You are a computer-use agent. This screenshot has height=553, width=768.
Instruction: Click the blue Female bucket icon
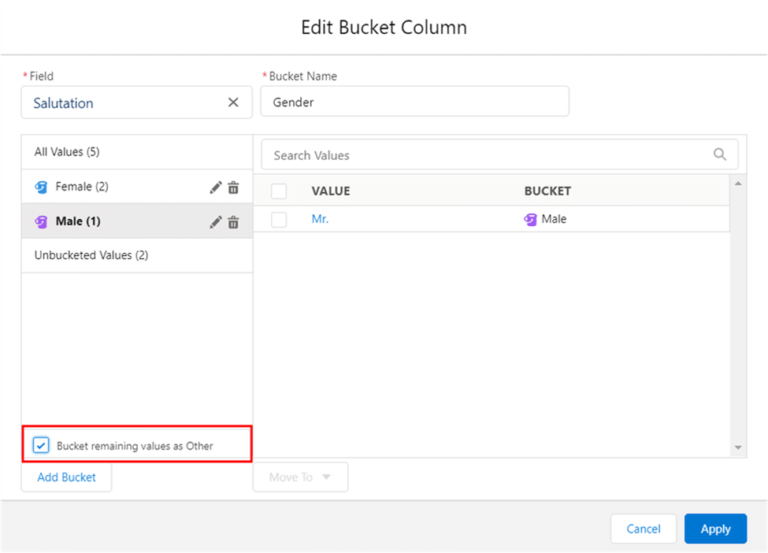coord(41,187)
